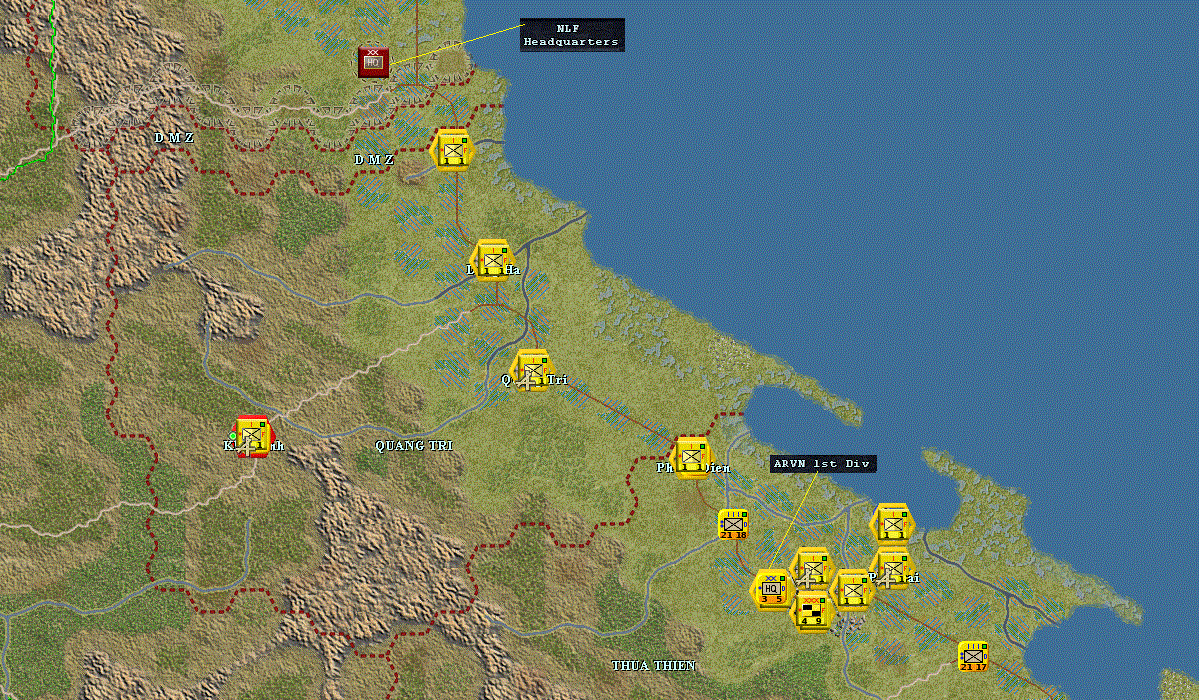1199x700 pixels.
Task: Select the division HQ counter showing 3 5
Action: pyautogui.click(x=771, y=589)
